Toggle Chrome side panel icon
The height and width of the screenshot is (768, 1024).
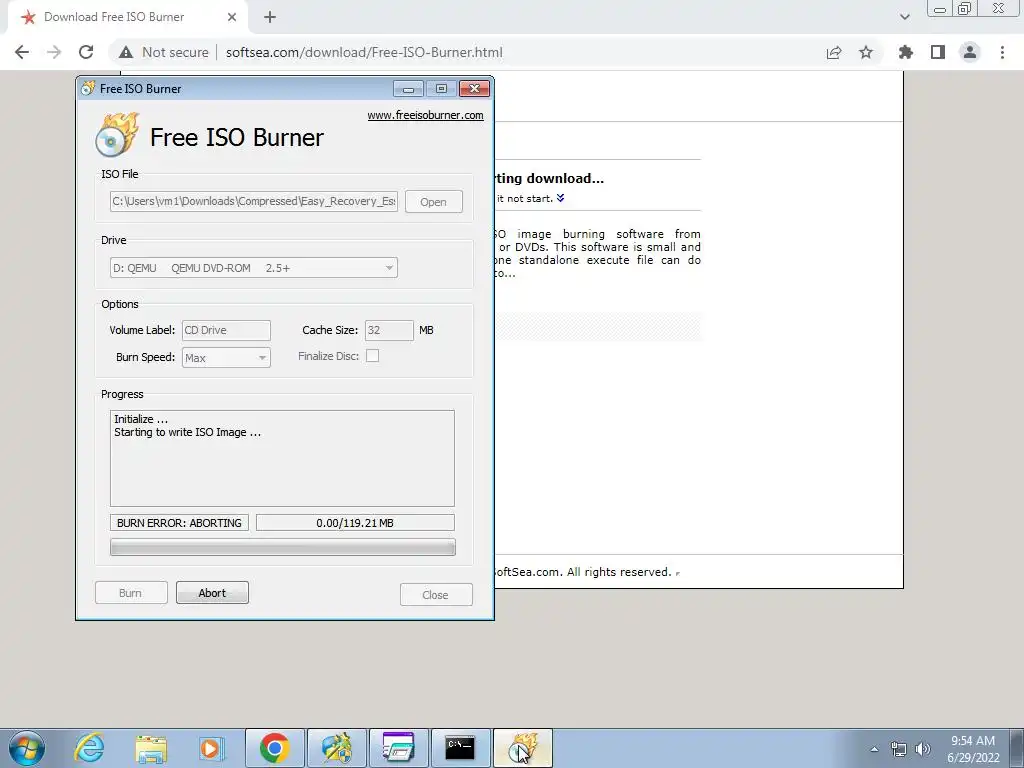pyautogui.click(x=938, y=52)
